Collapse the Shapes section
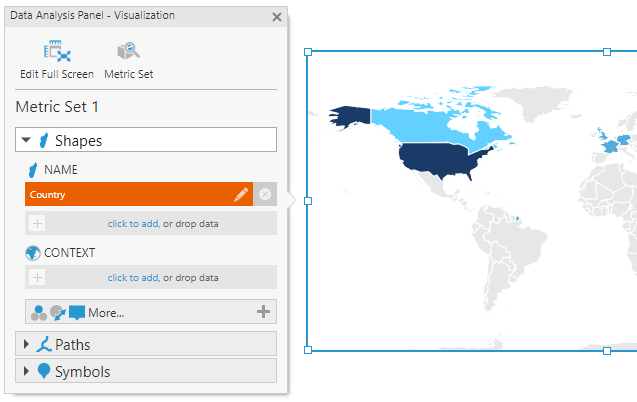The height and width of the screenshot is (402, 637). 26,141
